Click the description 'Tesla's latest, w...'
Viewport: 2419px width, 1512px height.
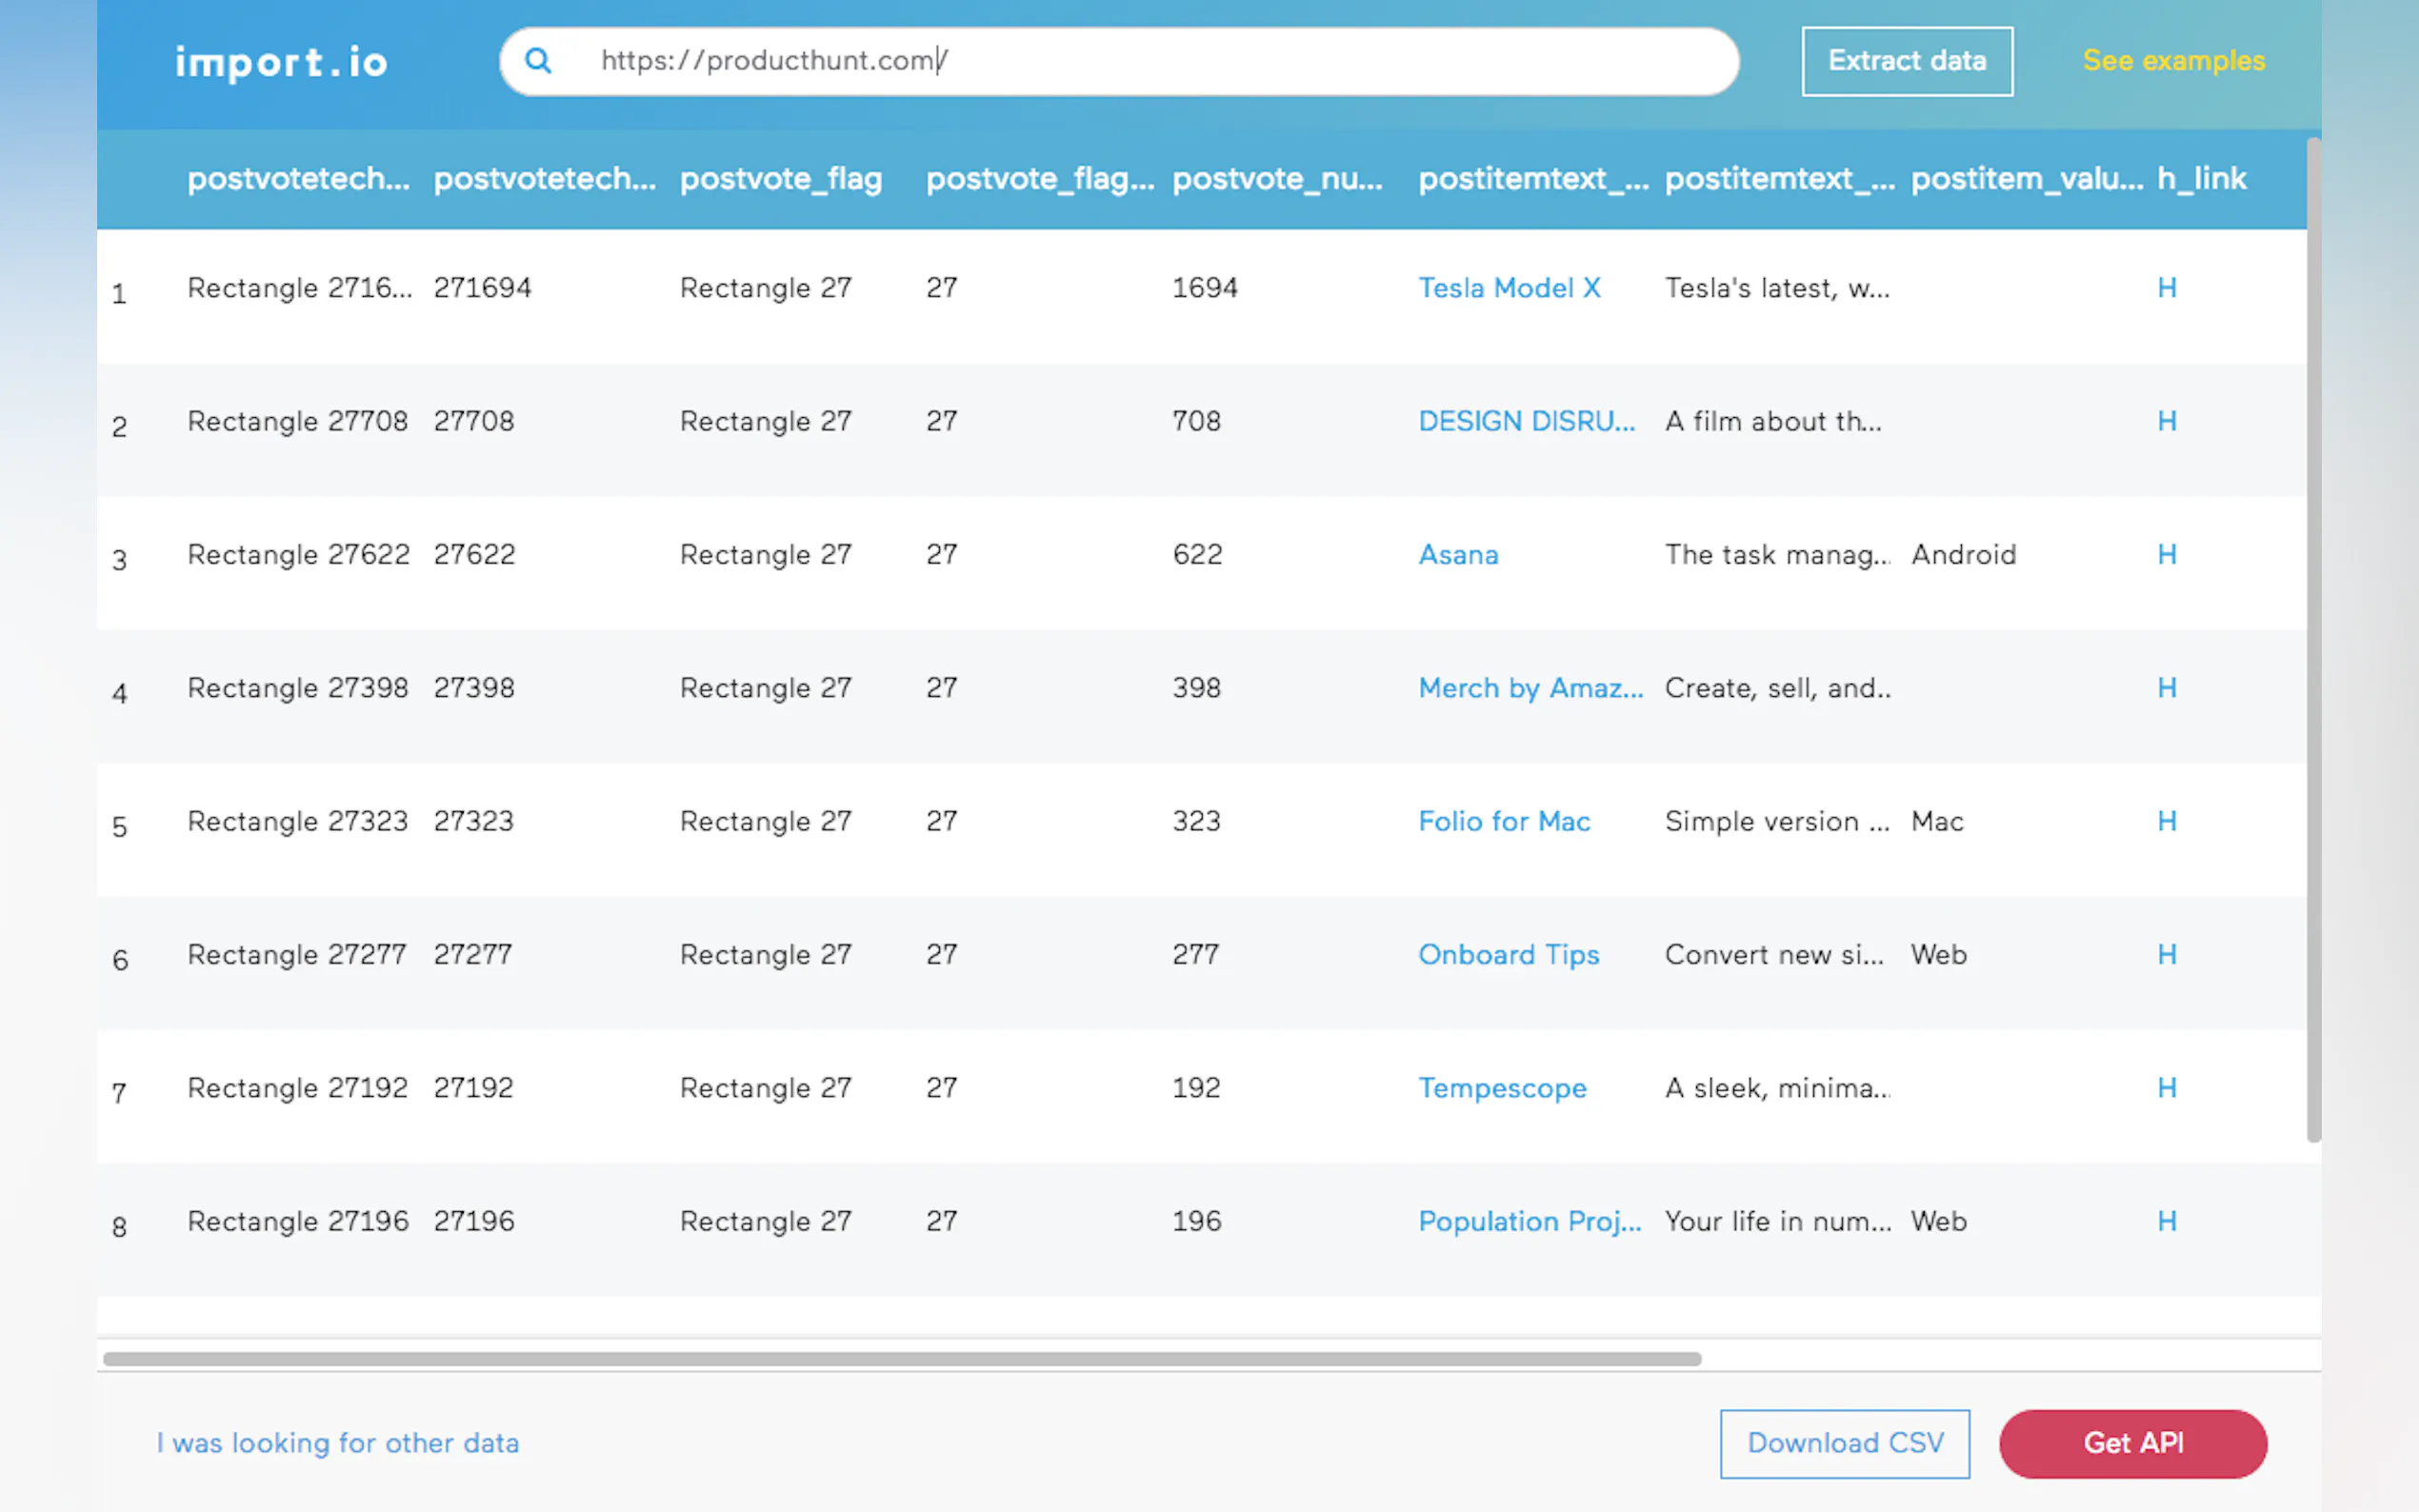coord(1777,288)
